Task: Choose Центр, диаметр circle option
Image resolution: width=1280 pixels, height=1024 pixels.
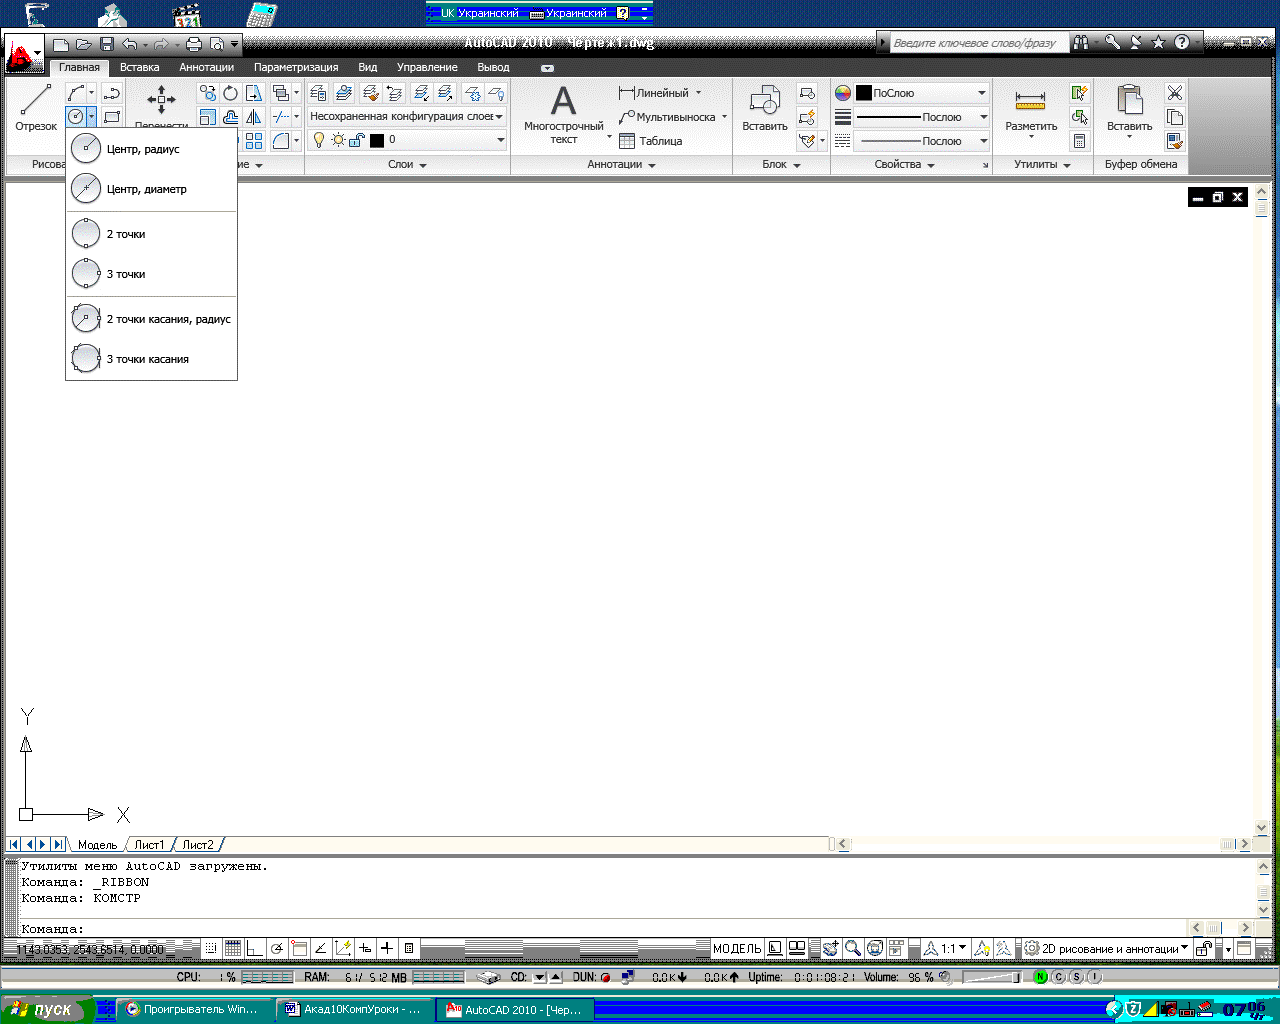Action: pos(152,189)
